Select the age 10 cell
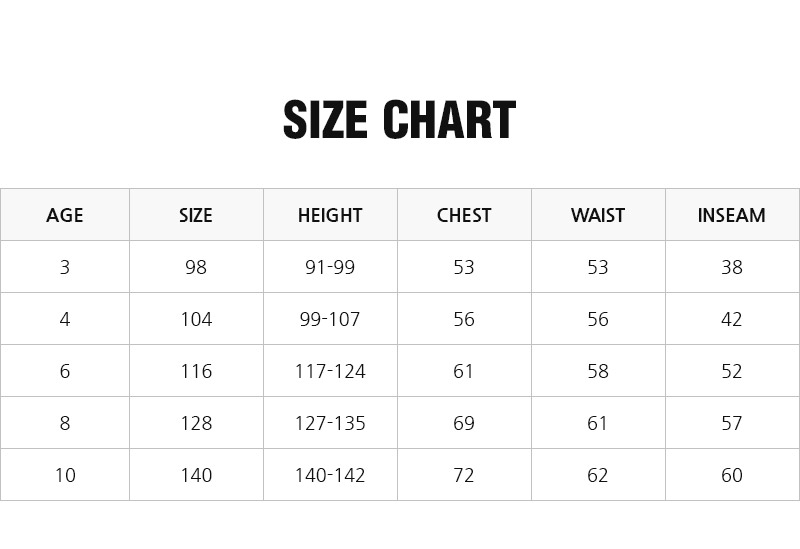This screenshot has height=549, width=800. pyautogui.click(x=65, y=475)
